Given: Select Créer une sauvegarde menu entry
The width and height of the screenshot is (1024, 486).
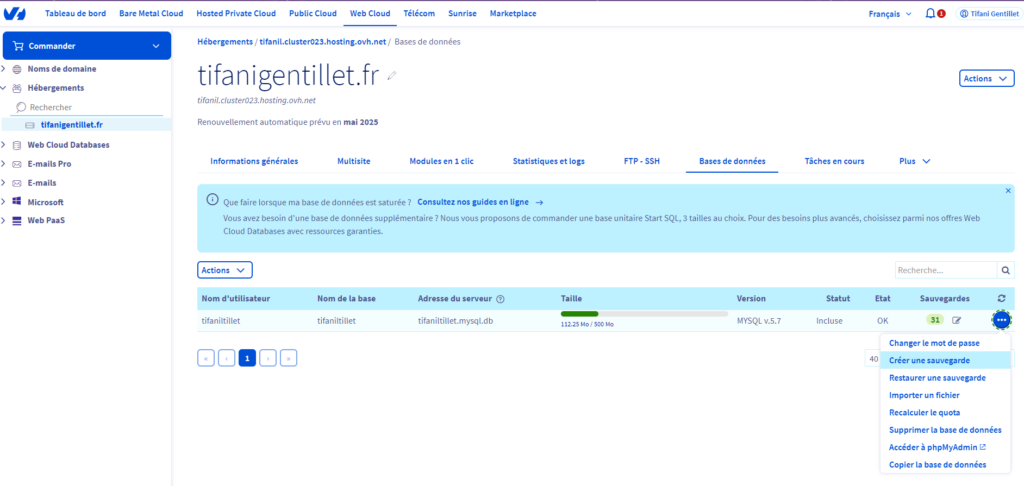Looking at the screenshot, I should pyautogui.click(x=929, y=360).
